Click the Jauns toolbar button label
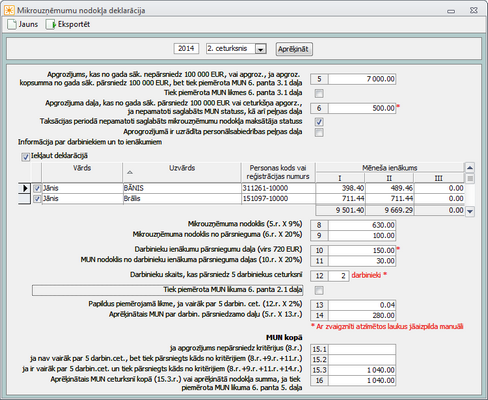This screenshot has width=488, height=400. coord(28,24)
